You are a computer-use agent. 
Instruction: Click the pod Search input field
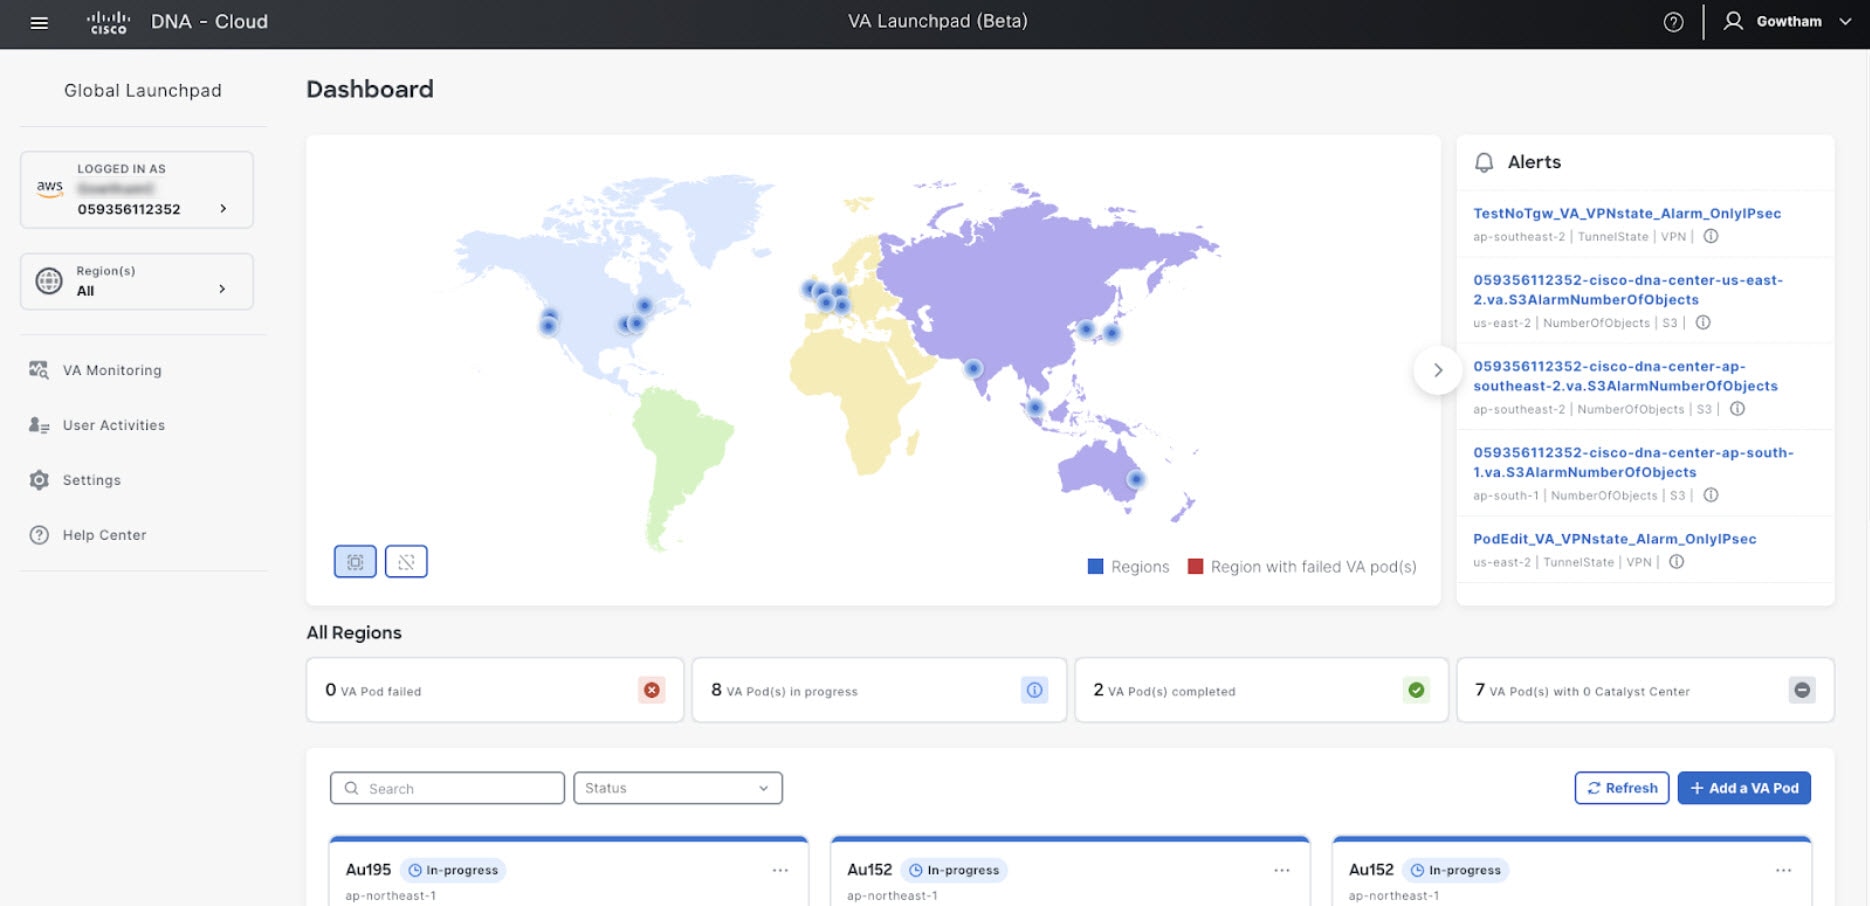coord(447,788)
